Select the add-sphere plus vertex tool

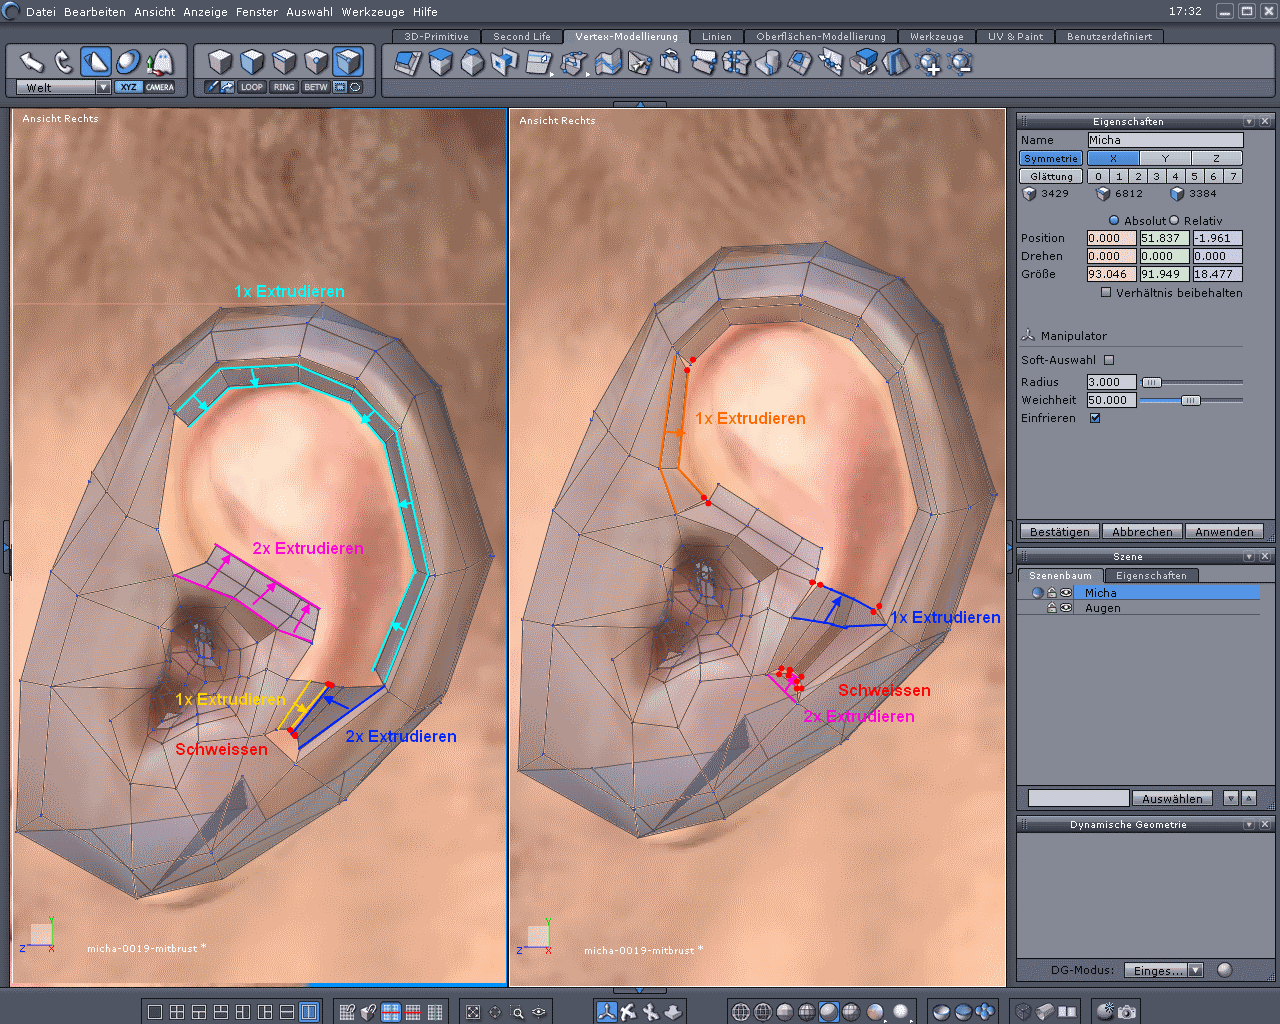click(x=929, y=63)
